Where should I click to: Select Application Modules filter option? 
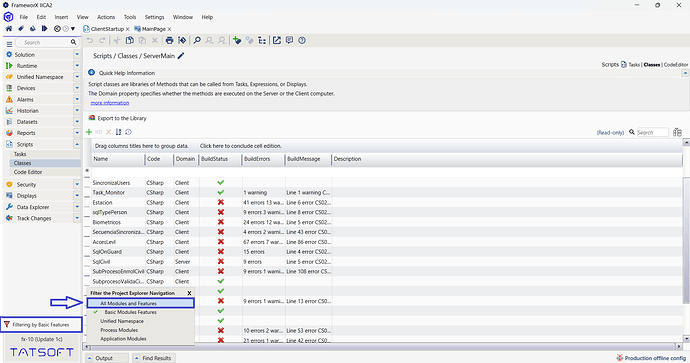(x=123, y=339)
